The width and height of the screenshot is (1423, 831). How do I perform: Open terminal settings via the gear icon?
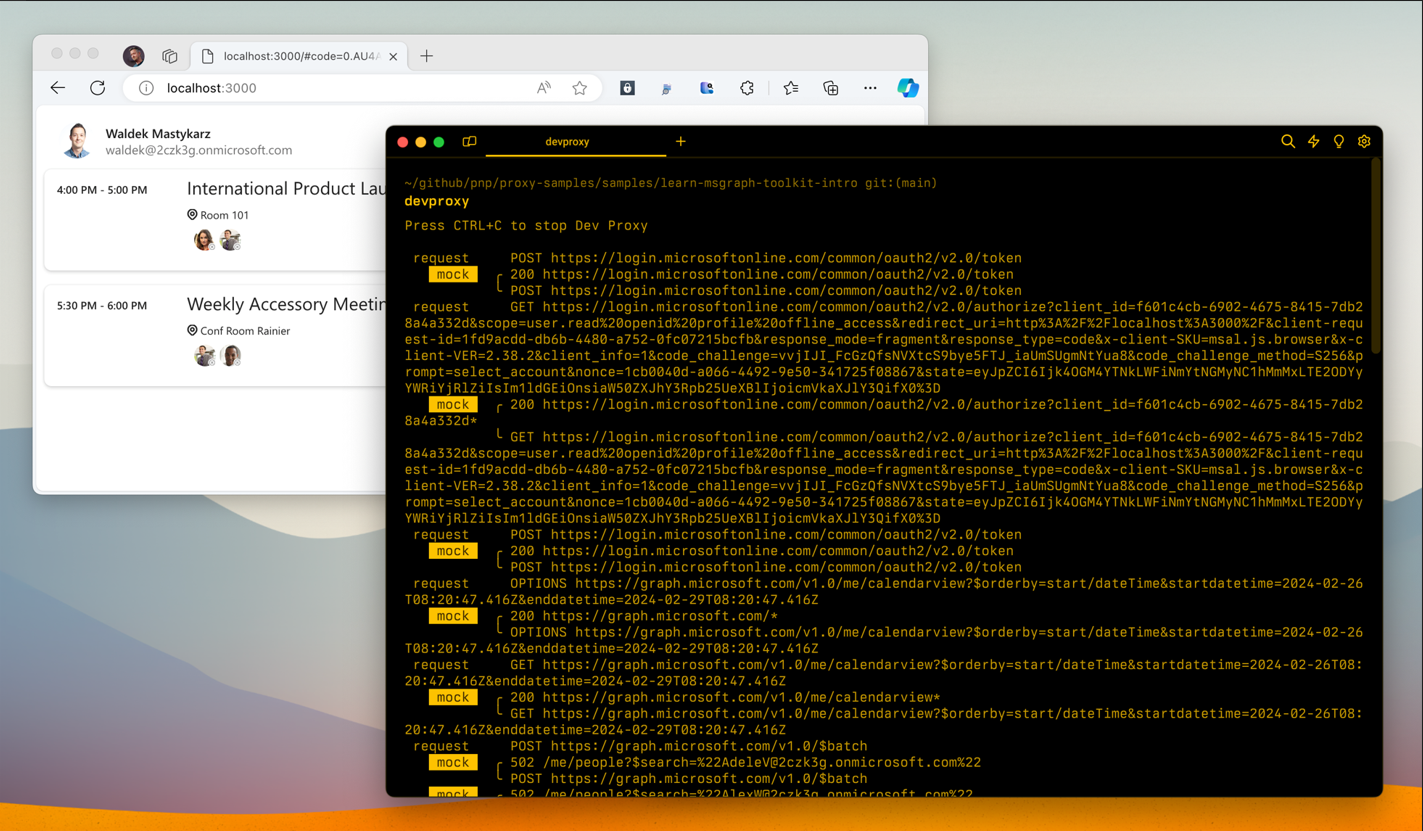[1364, 141]
